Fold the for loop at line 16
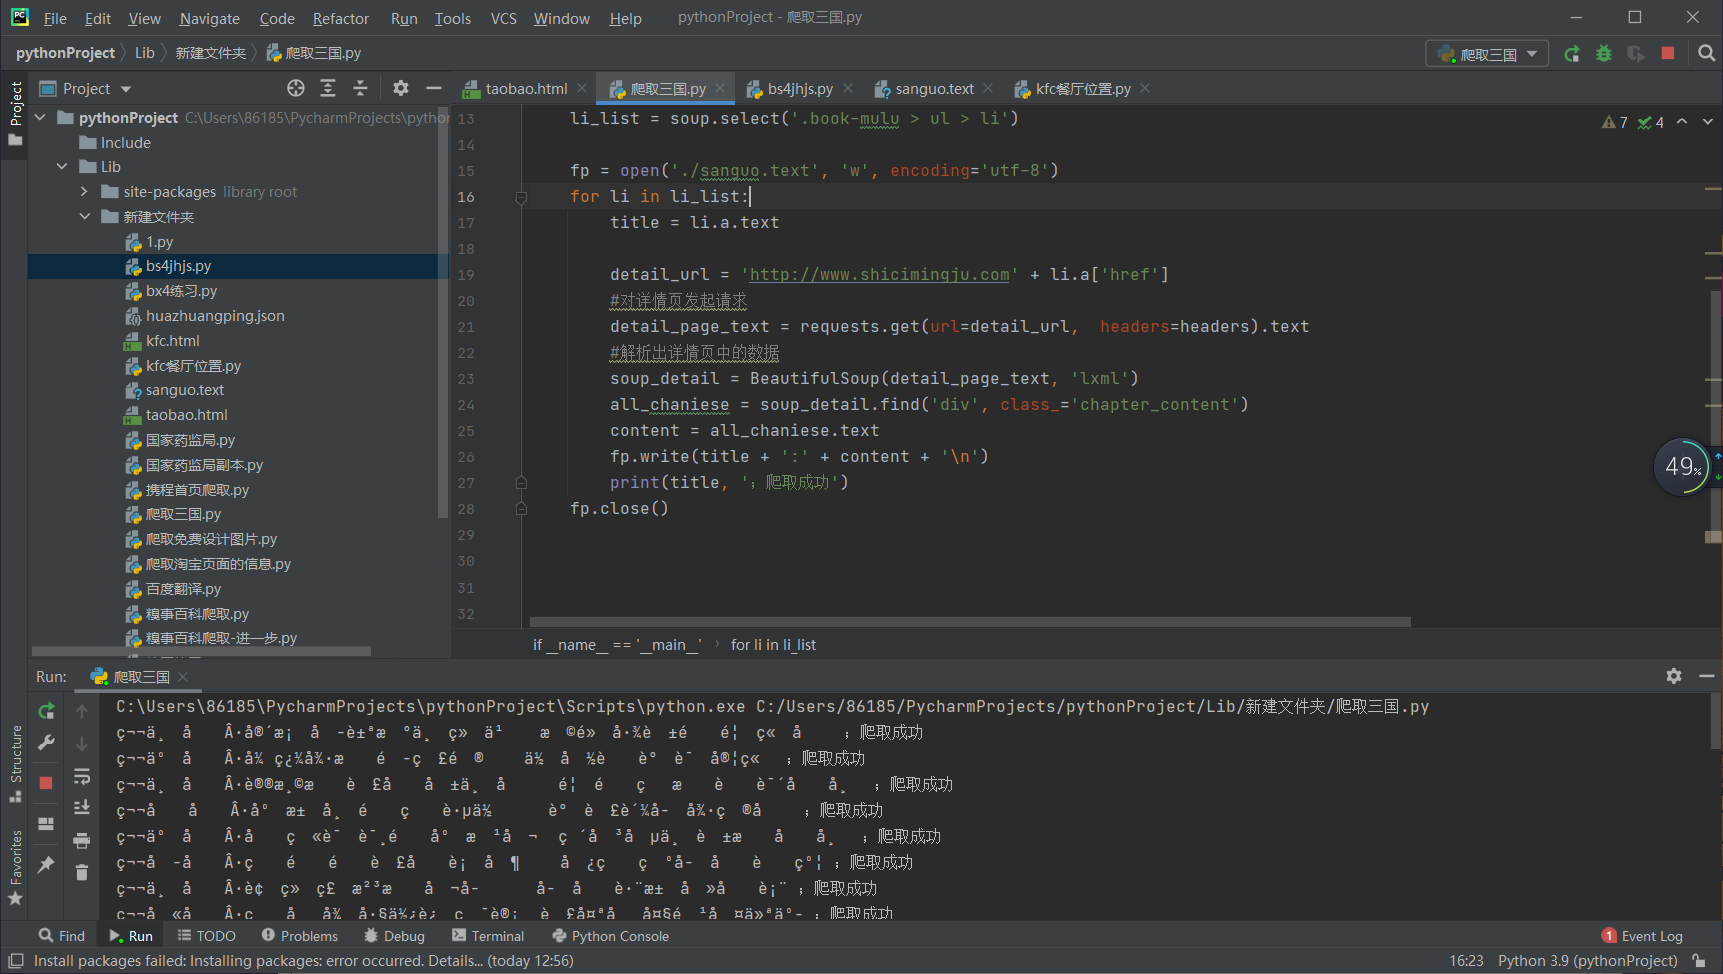 pos(521,197)
